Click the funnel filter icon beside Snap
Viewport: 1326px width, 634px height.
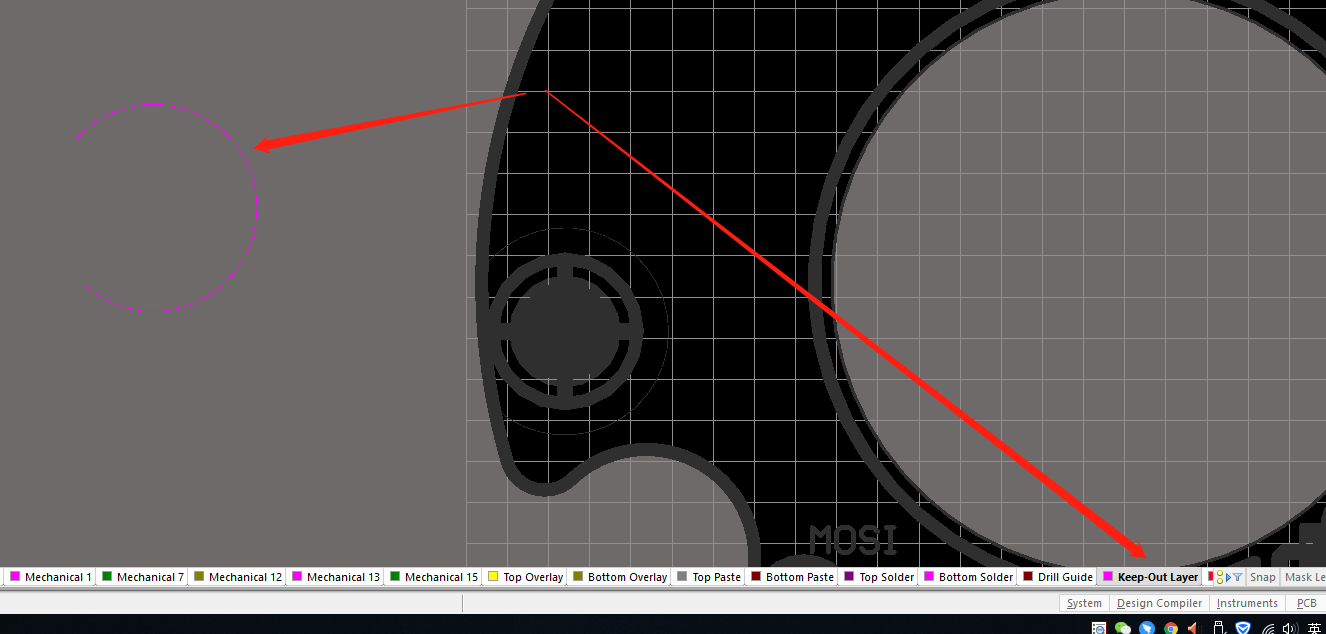pyautogui.click(x=1238, y=577)
